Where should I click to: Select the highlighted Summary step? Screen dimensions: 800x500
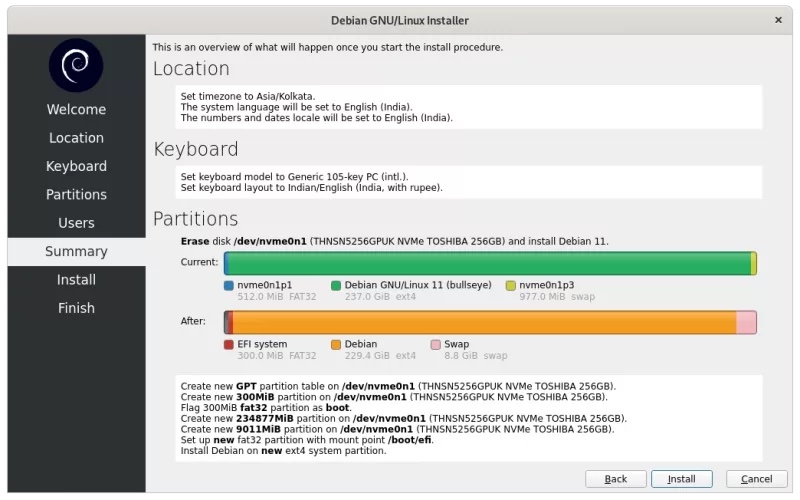pyautogui.click(x=76, y=251)
